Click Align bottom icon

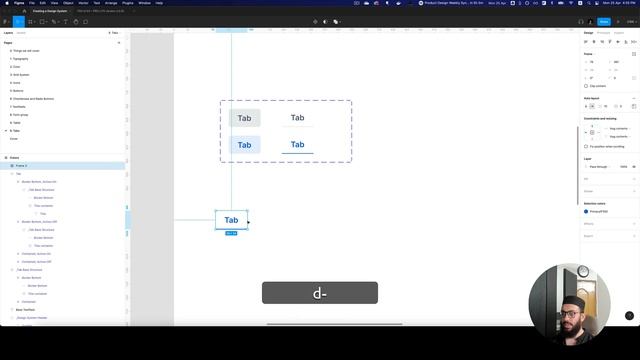(626, 42)
